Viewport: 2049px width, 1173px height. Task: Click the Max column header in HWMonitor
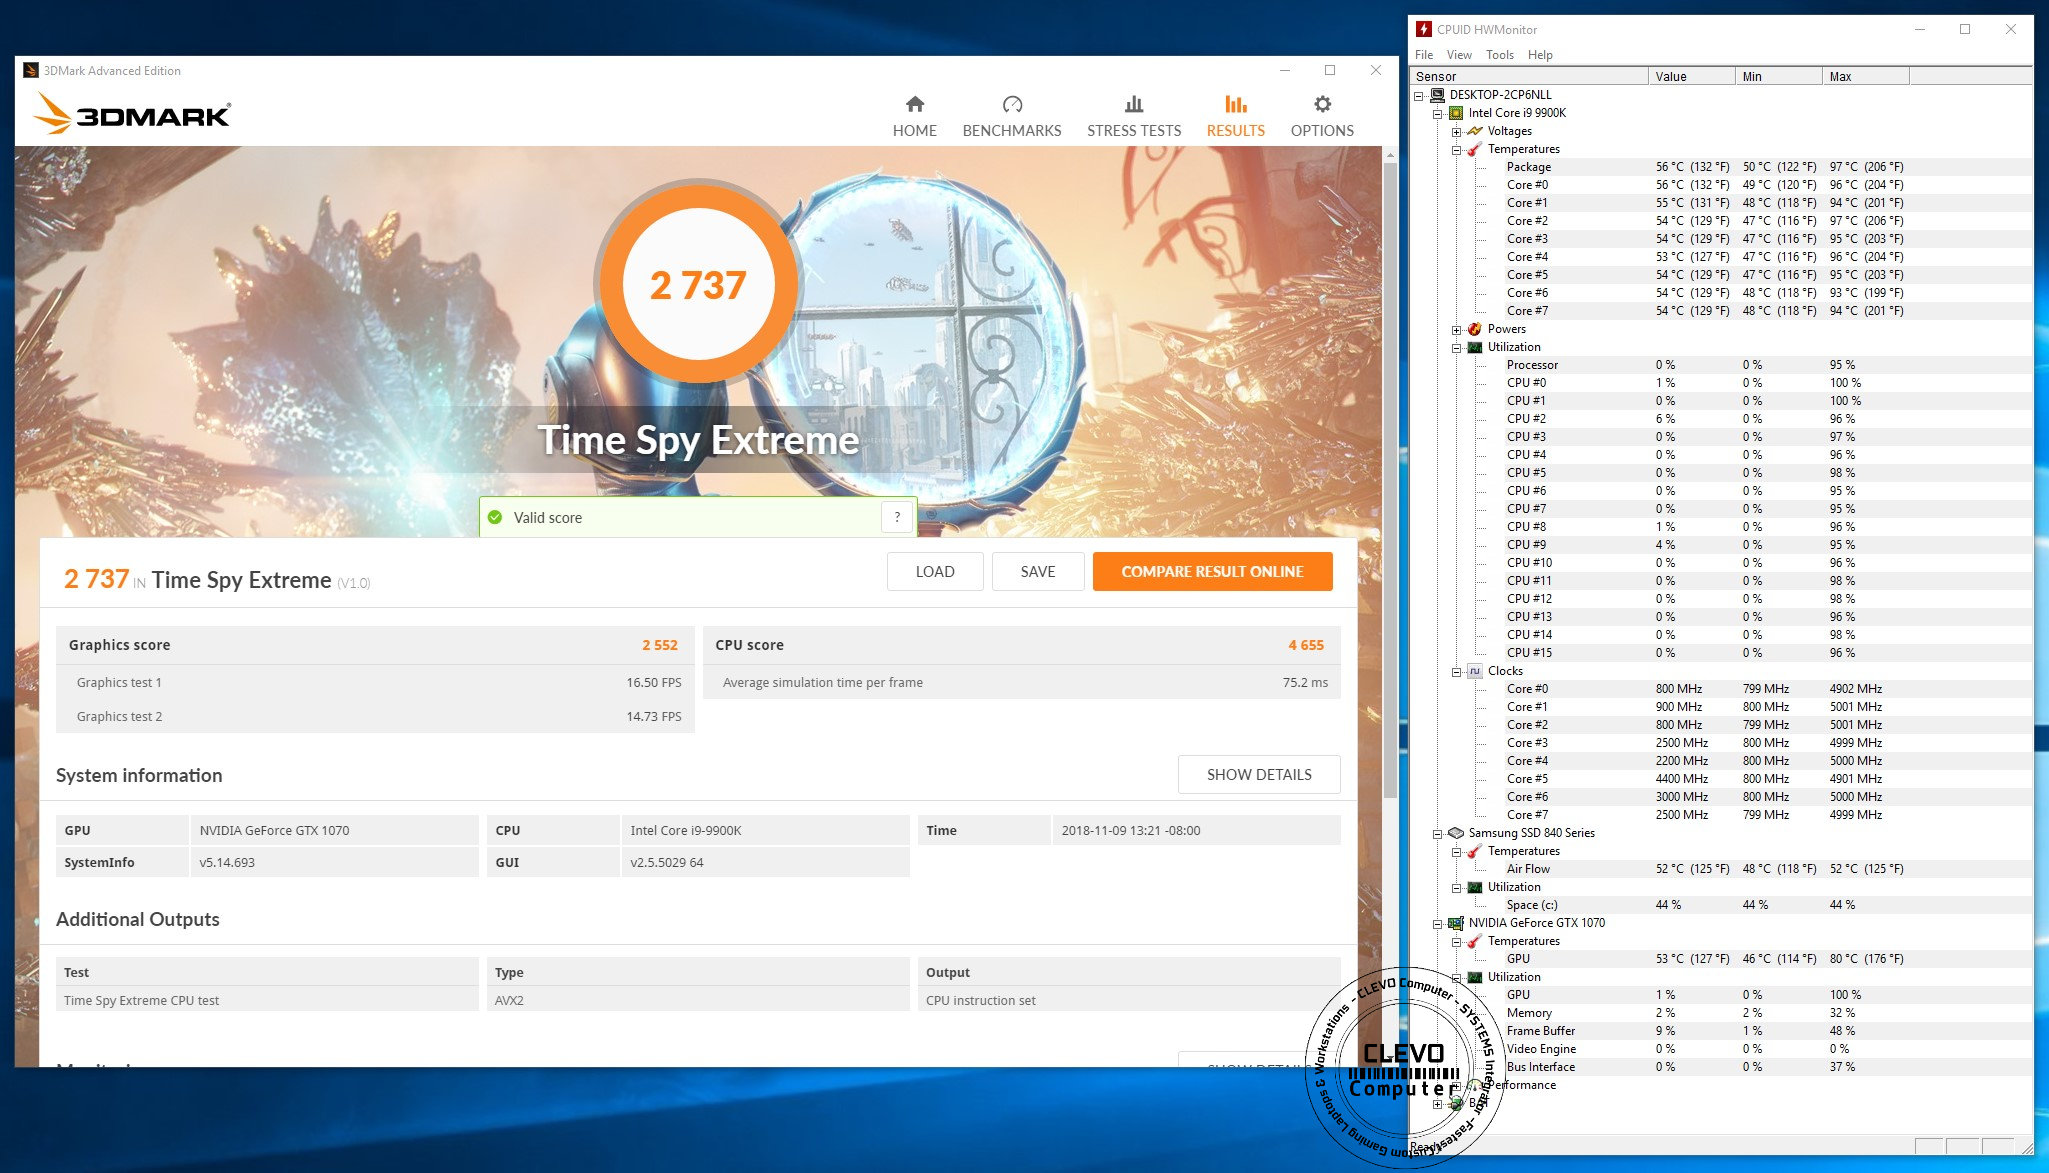pyautogui.click(x=1866, y=77)
